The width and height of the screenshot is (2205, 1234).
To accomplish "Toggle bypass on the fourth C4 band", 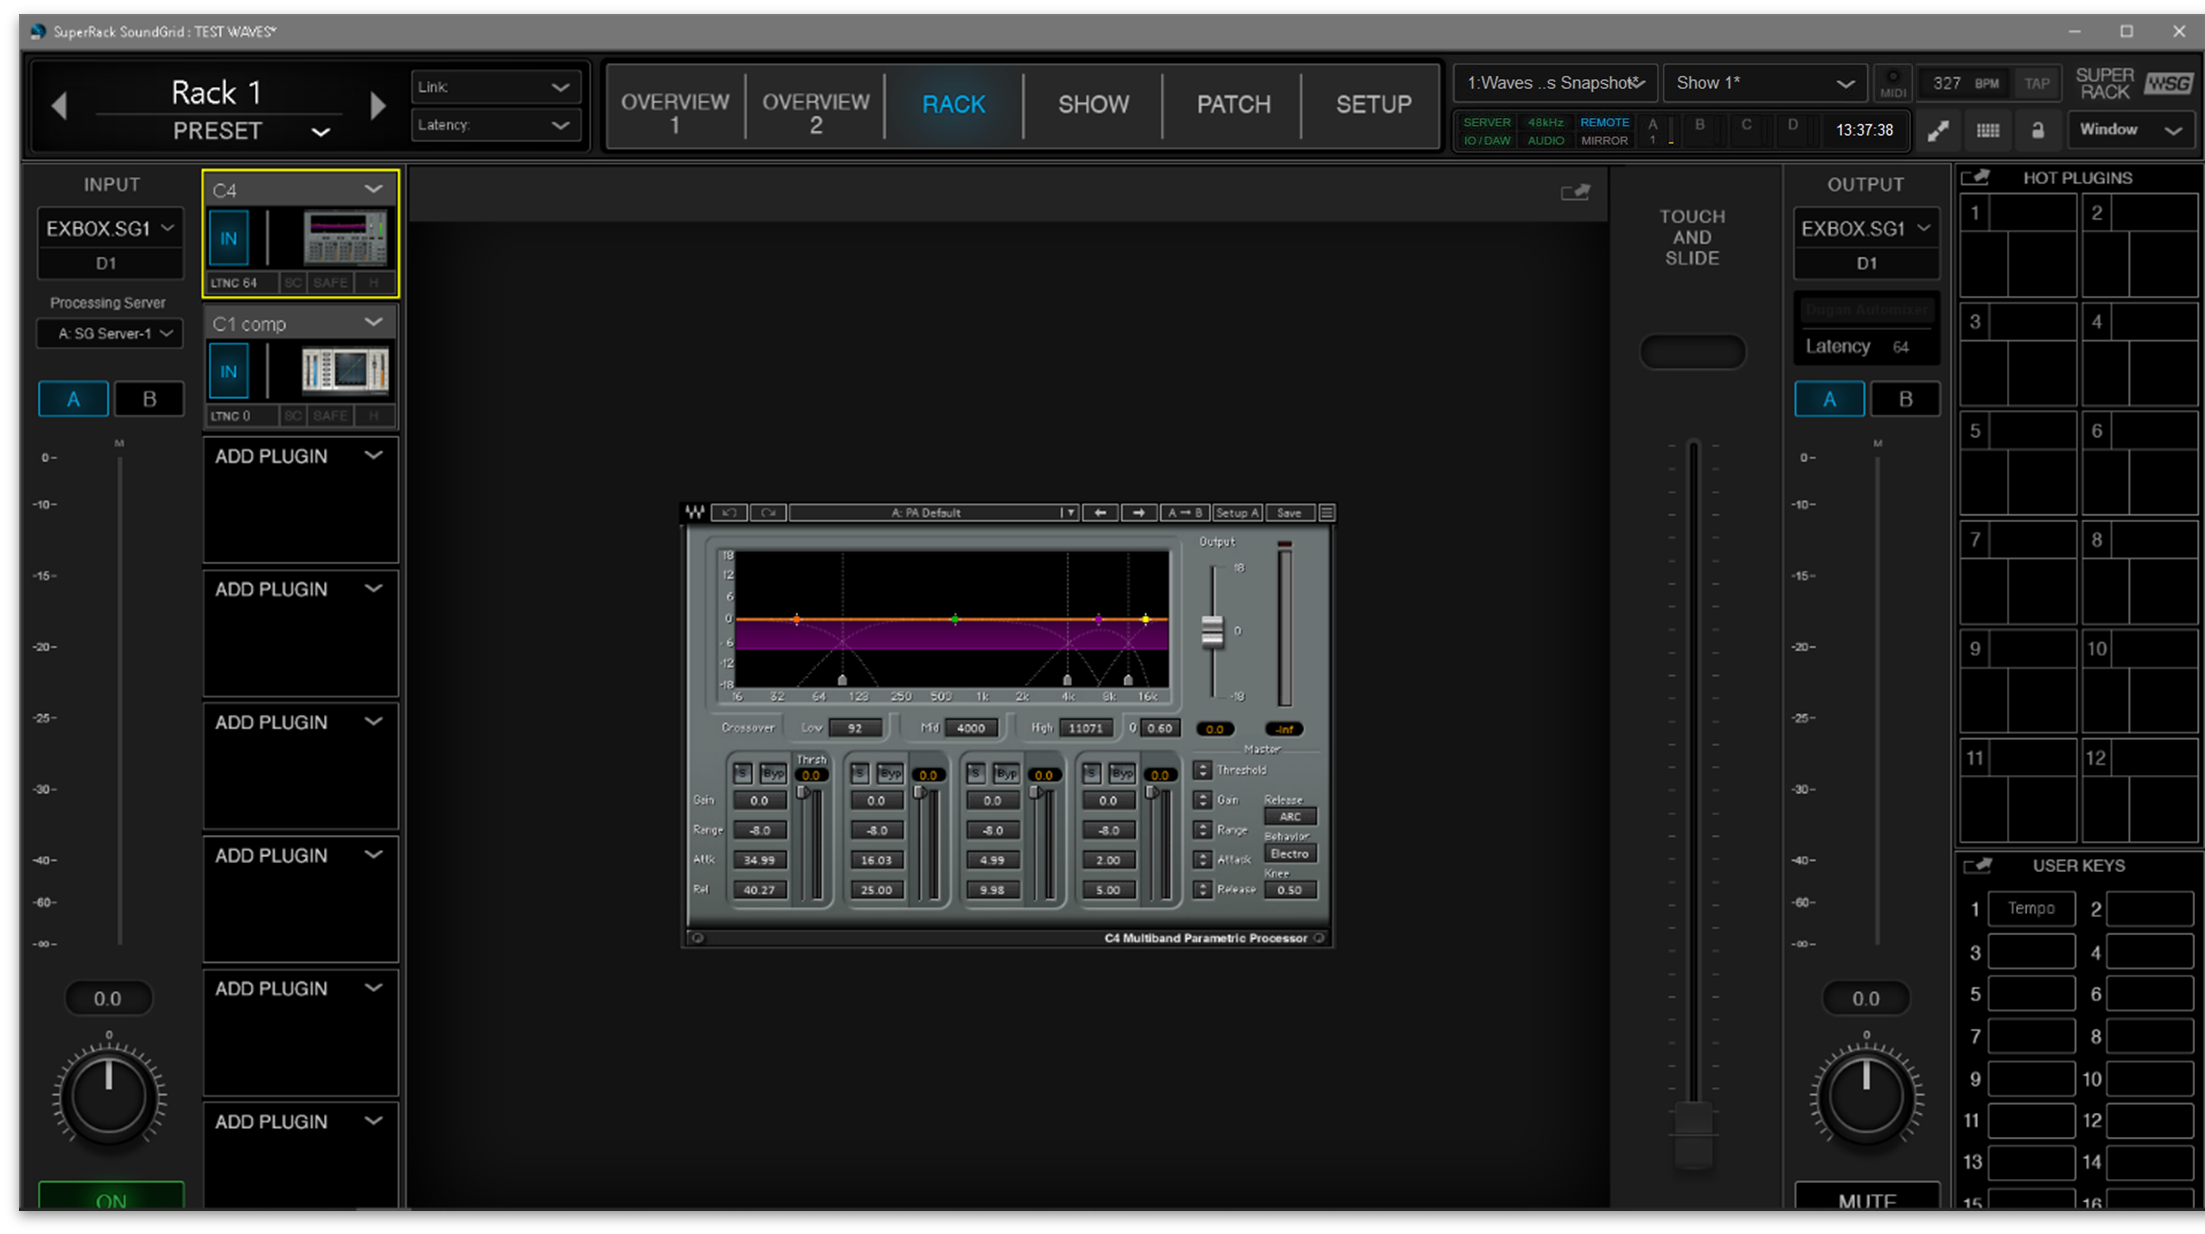I will point(1122,773).
